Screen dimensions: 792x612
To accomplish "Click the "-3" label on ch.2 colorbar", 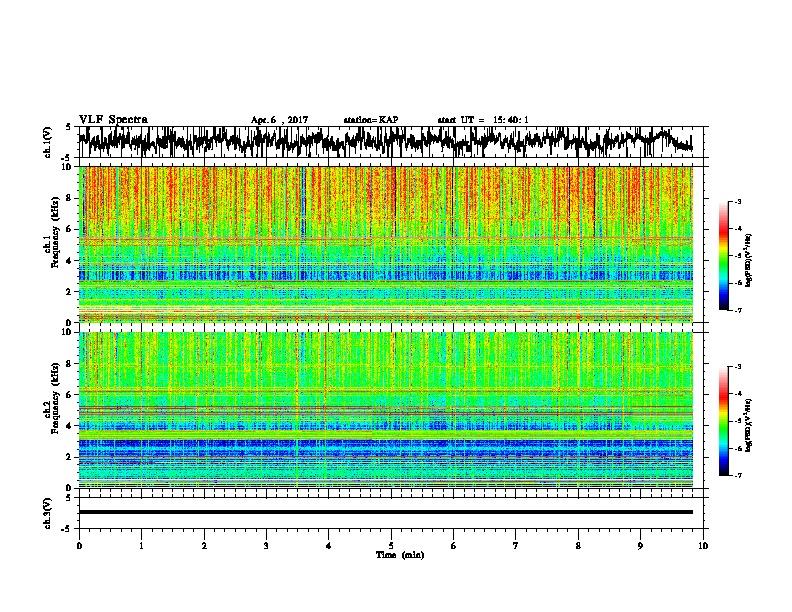I will [x=737, y=367].
